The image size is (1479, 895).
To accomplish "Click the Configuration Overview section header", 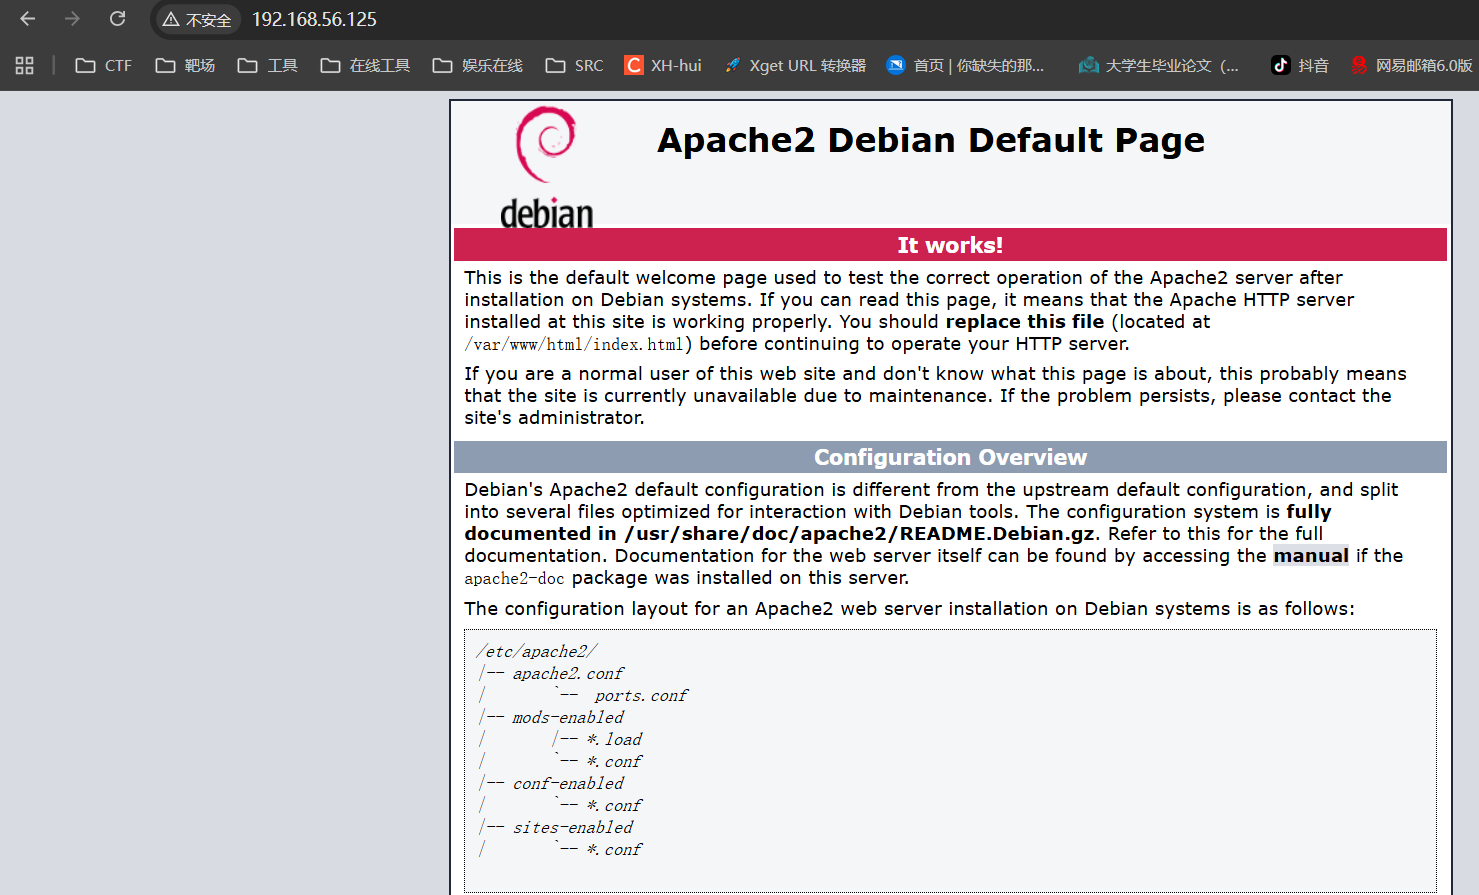I will click(950, 457).
